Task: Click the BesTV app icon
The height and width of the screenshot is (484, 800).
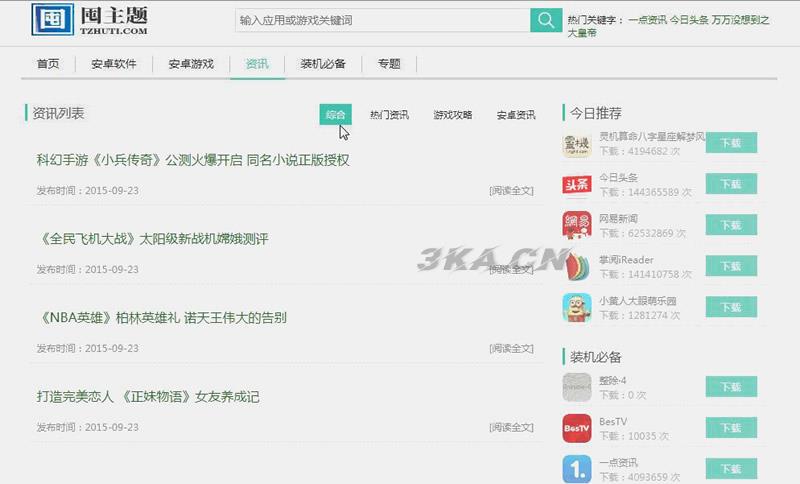Action: 577,429
